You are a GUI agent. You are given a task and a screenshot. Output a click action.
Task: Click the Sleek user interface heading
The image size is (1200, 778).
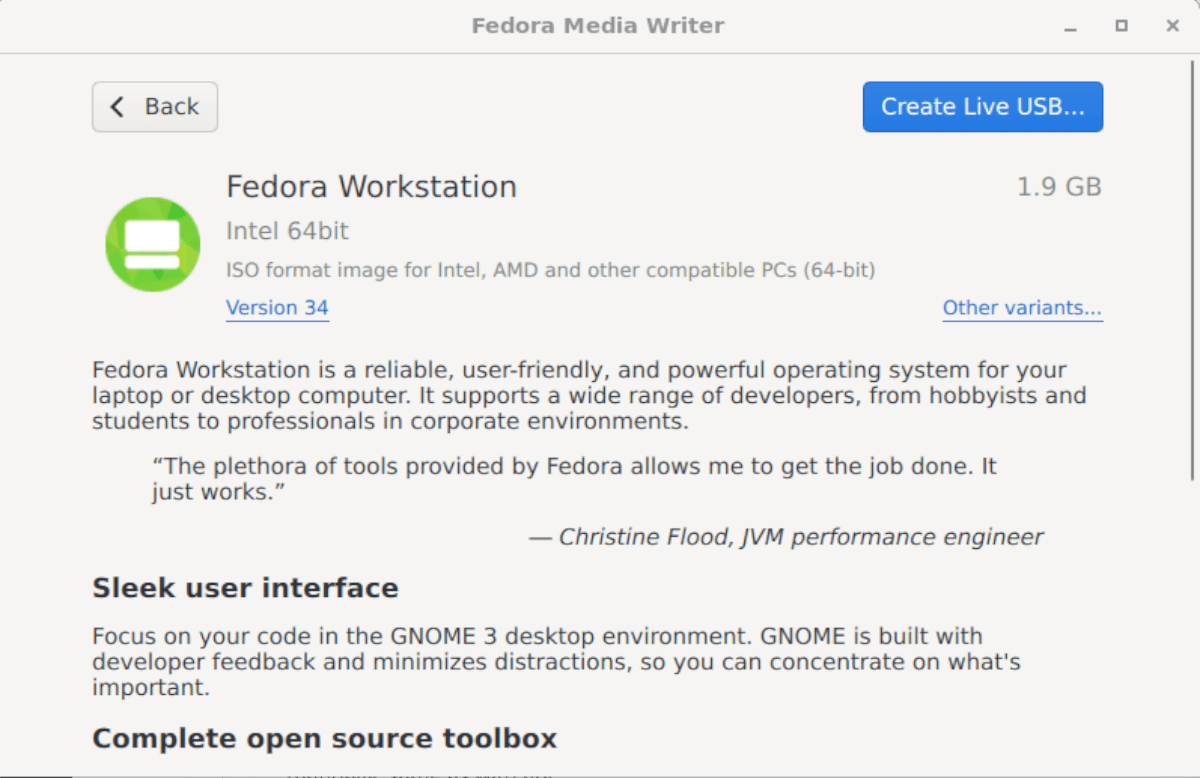tap(244, 587)
